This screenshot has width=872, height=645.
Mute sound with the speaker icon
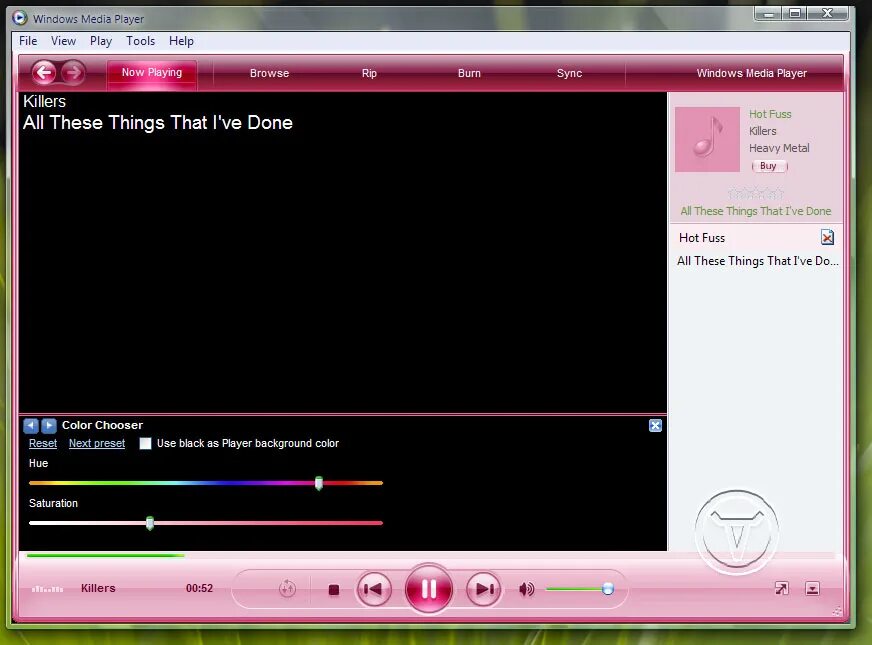click(x=526, y=589)
